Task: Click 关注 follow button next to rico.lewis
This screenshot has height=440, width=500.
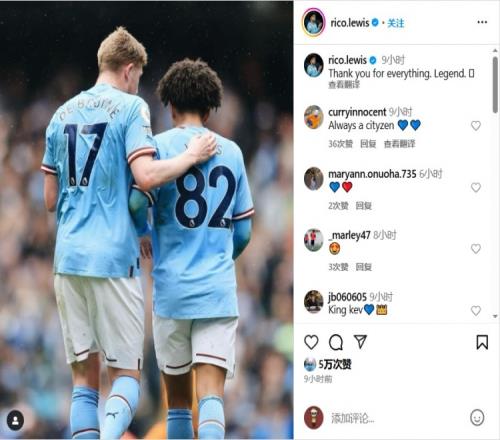Action: pyautogui.click(x=396, y=23)
